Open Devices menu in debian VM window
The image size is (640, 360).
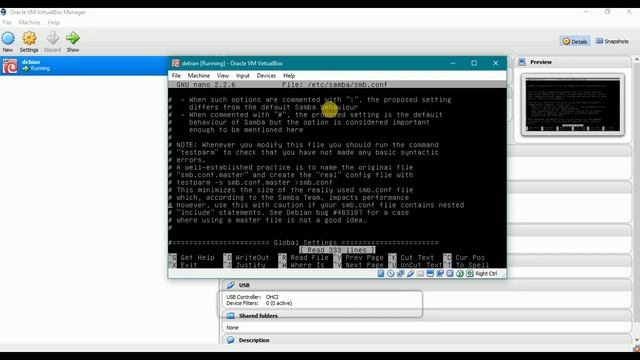(x=266, y=76)
